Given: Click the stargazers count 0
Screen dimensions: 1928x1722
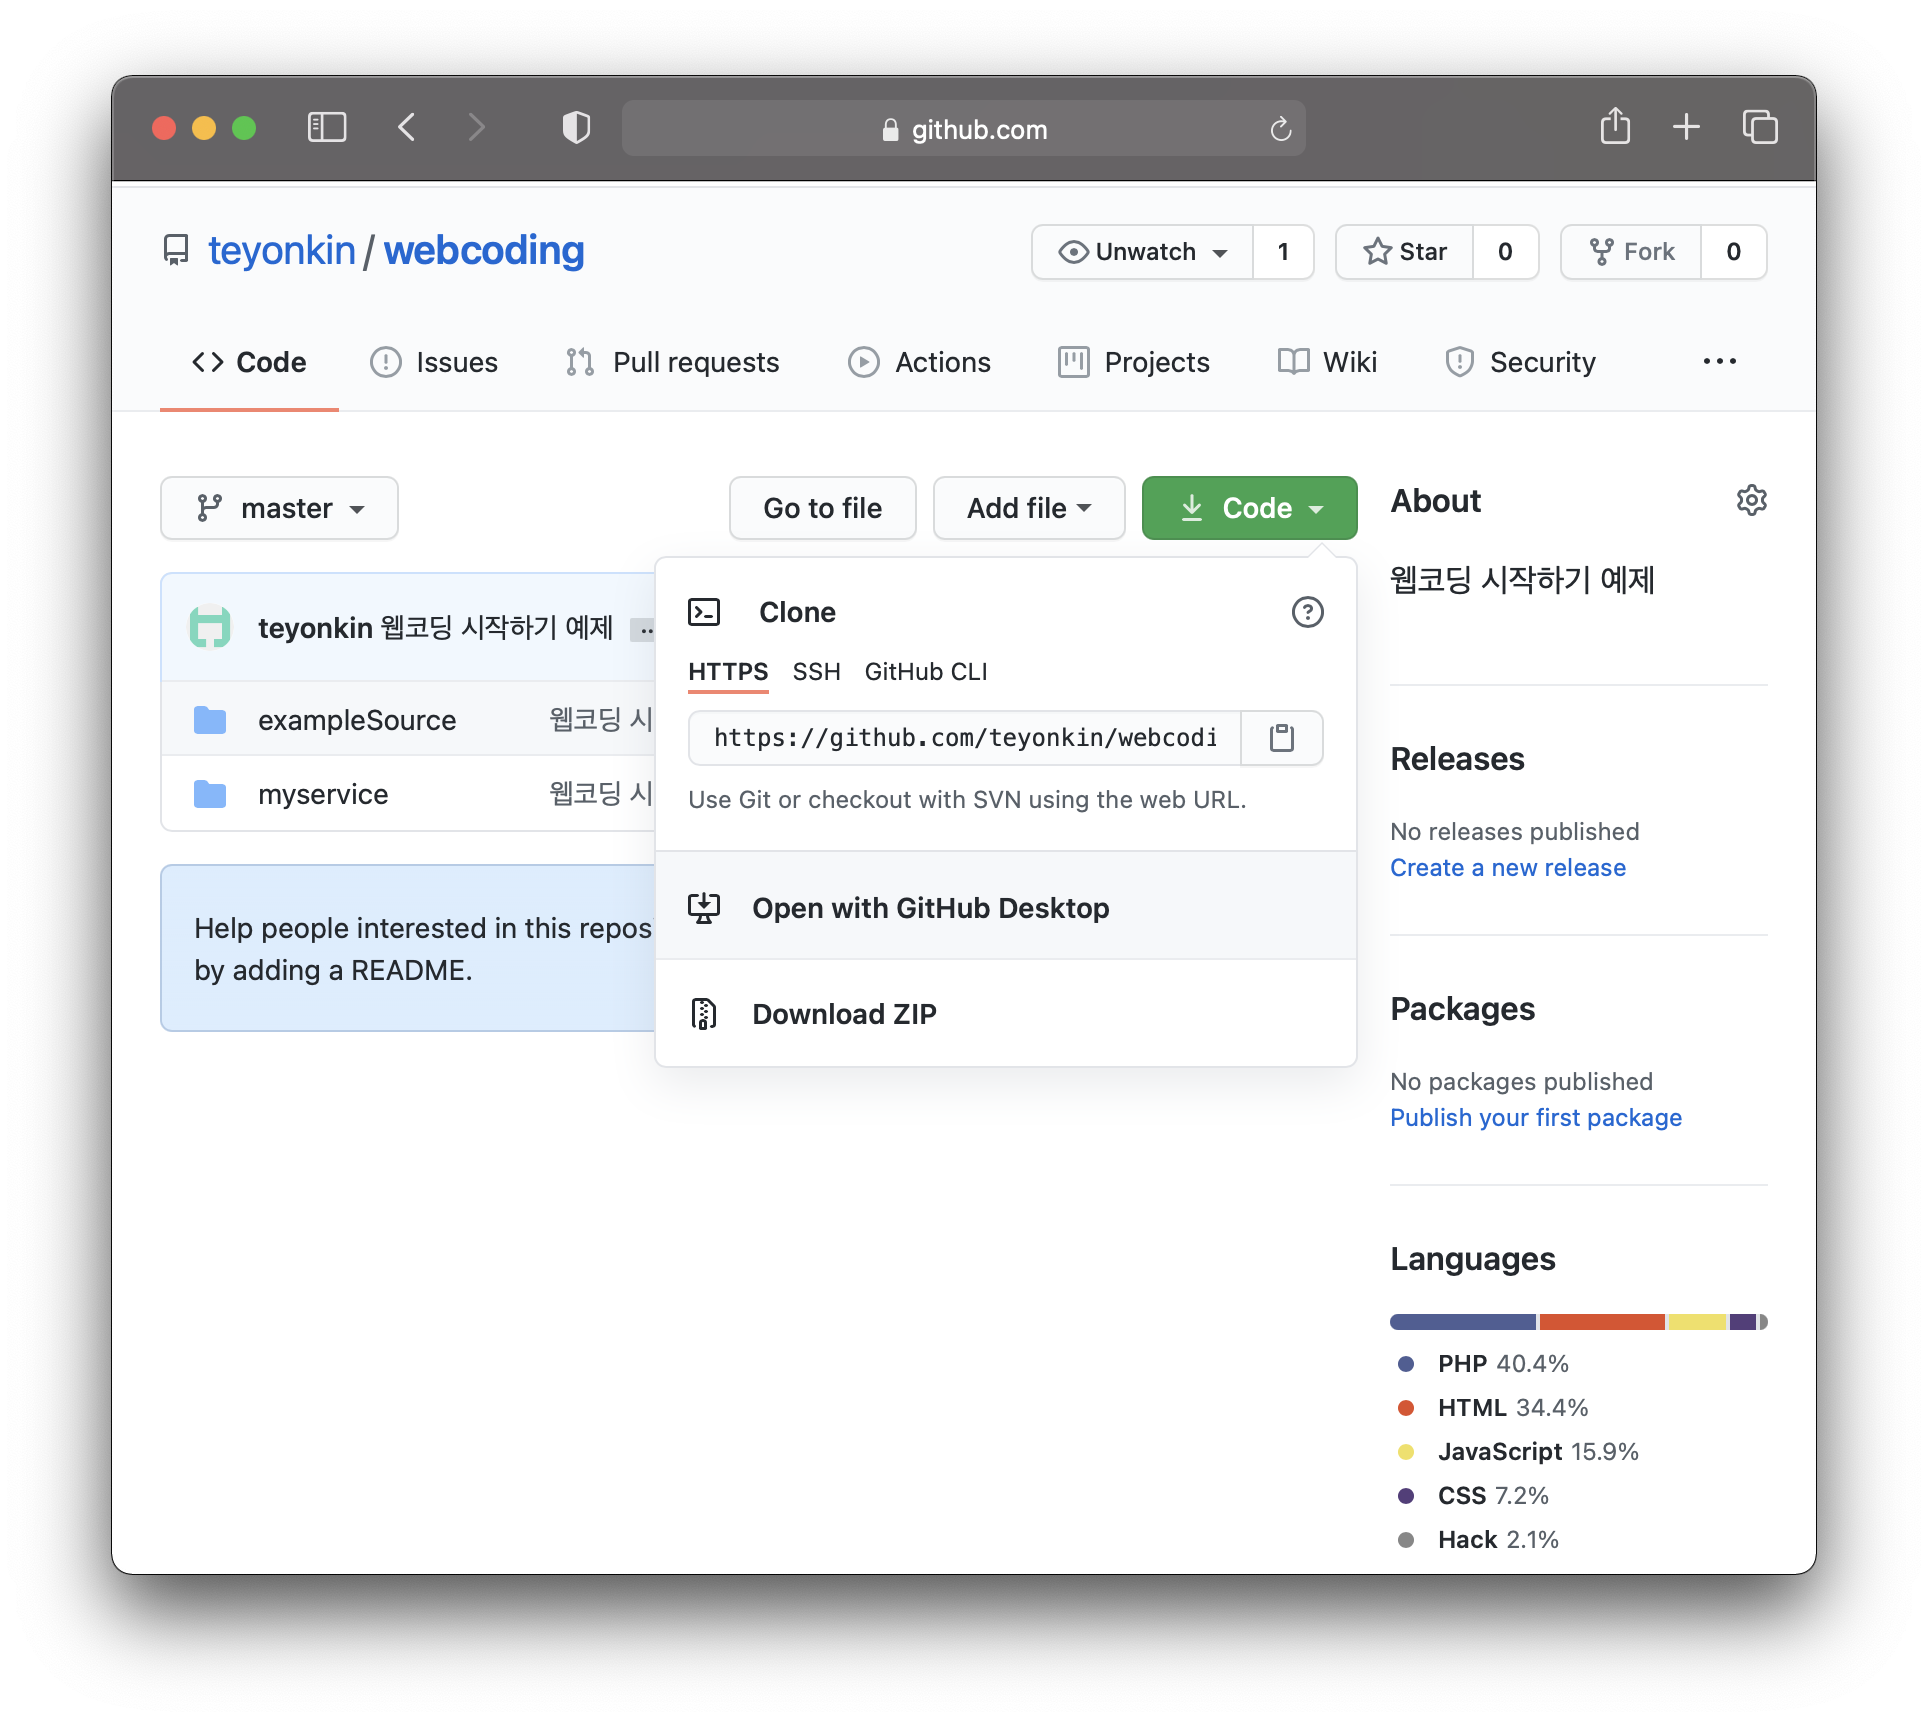Looking at the screenshot, I should (1505, 252).
